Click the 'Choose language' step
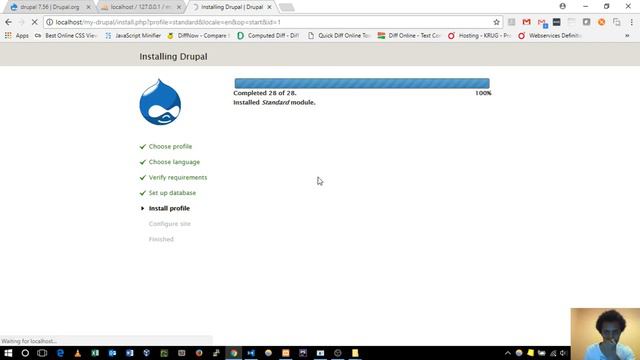This screenshot has height=360, width=640. coord(174,162)
